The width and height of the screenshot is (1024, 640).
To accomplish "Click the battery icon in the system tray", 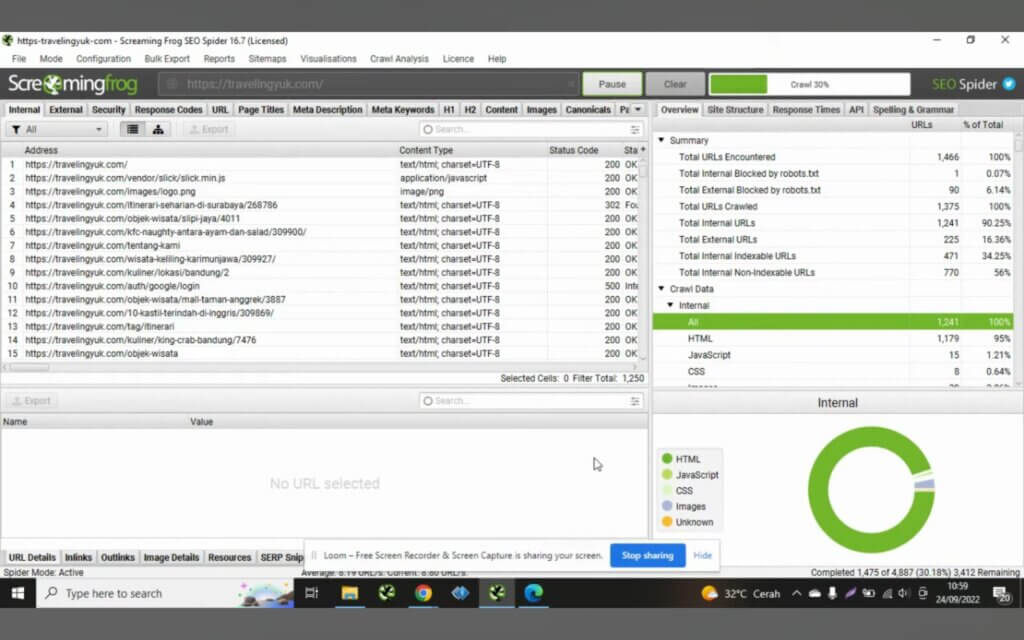I will coord(869,593).
